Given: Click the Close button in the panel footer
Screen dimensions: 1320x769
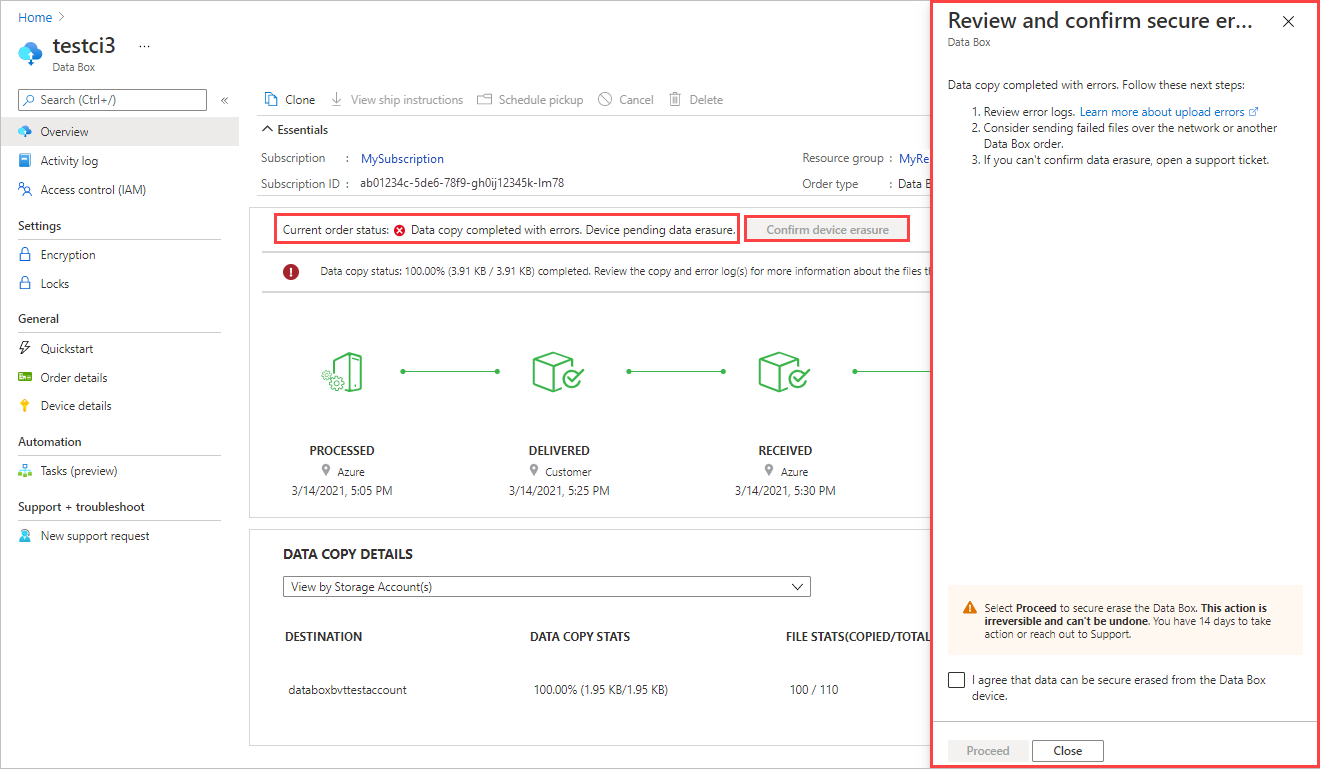Looking at the screenshot, I should [x=1067, y=751].
